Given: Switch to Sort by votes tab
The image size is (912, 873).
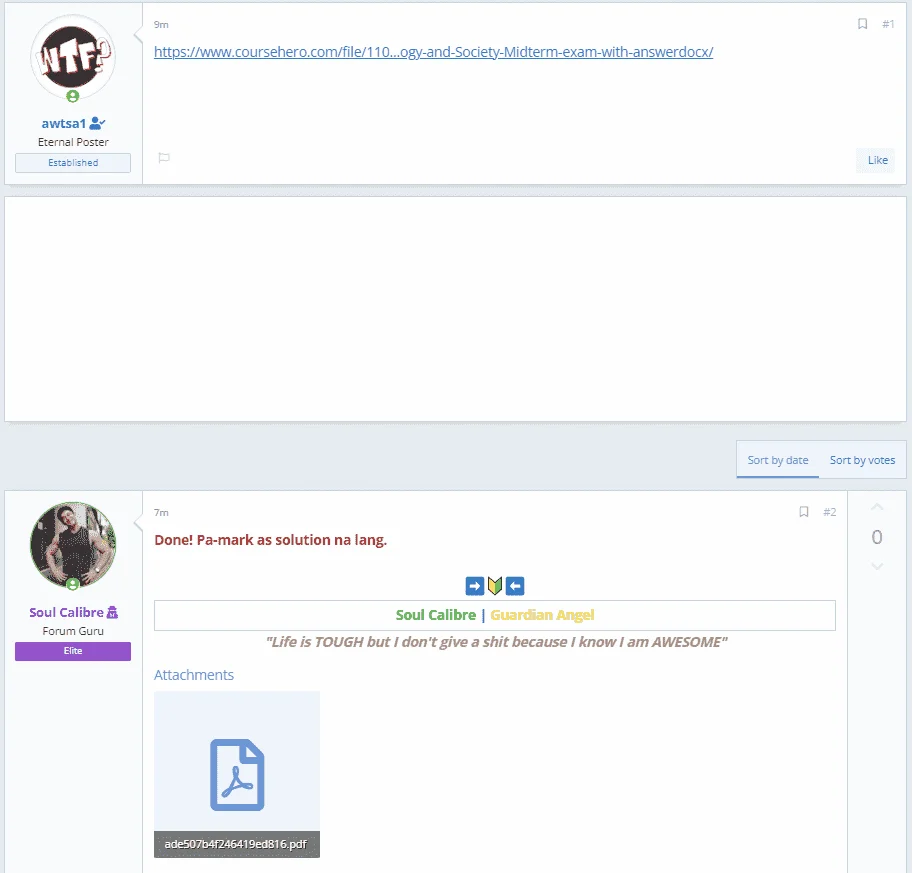Looking at the screenshot, I should 862,460.
